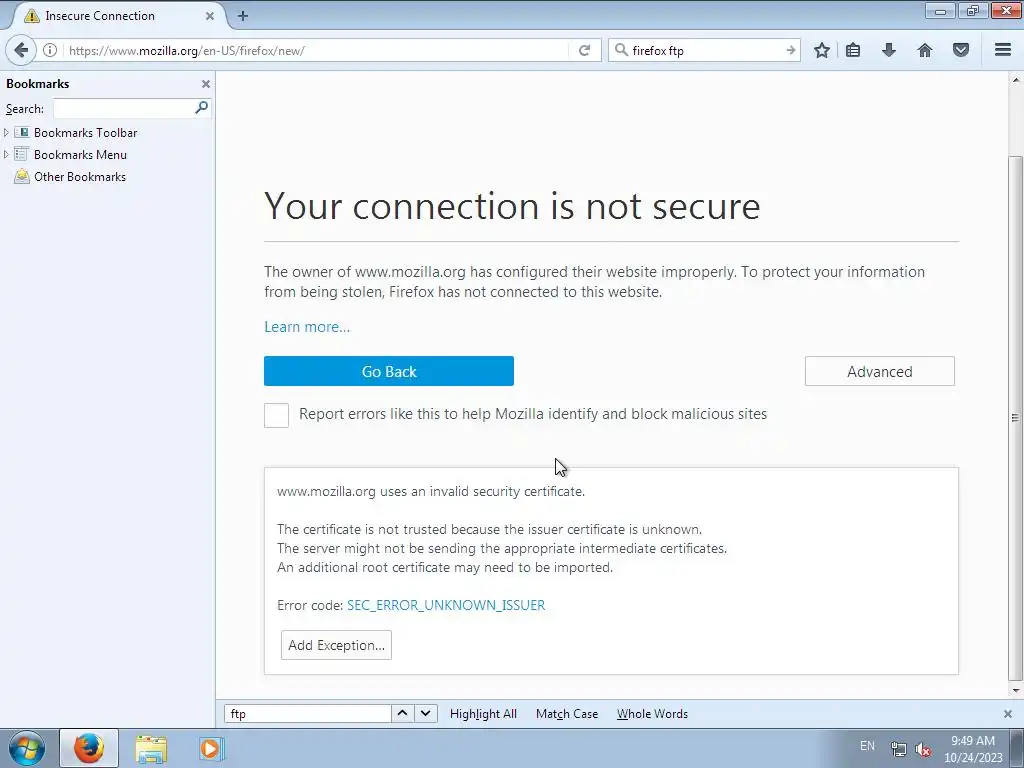Click the page vertical scrollbar thumb
1024x768 pixels.
tap(1015, 418)
